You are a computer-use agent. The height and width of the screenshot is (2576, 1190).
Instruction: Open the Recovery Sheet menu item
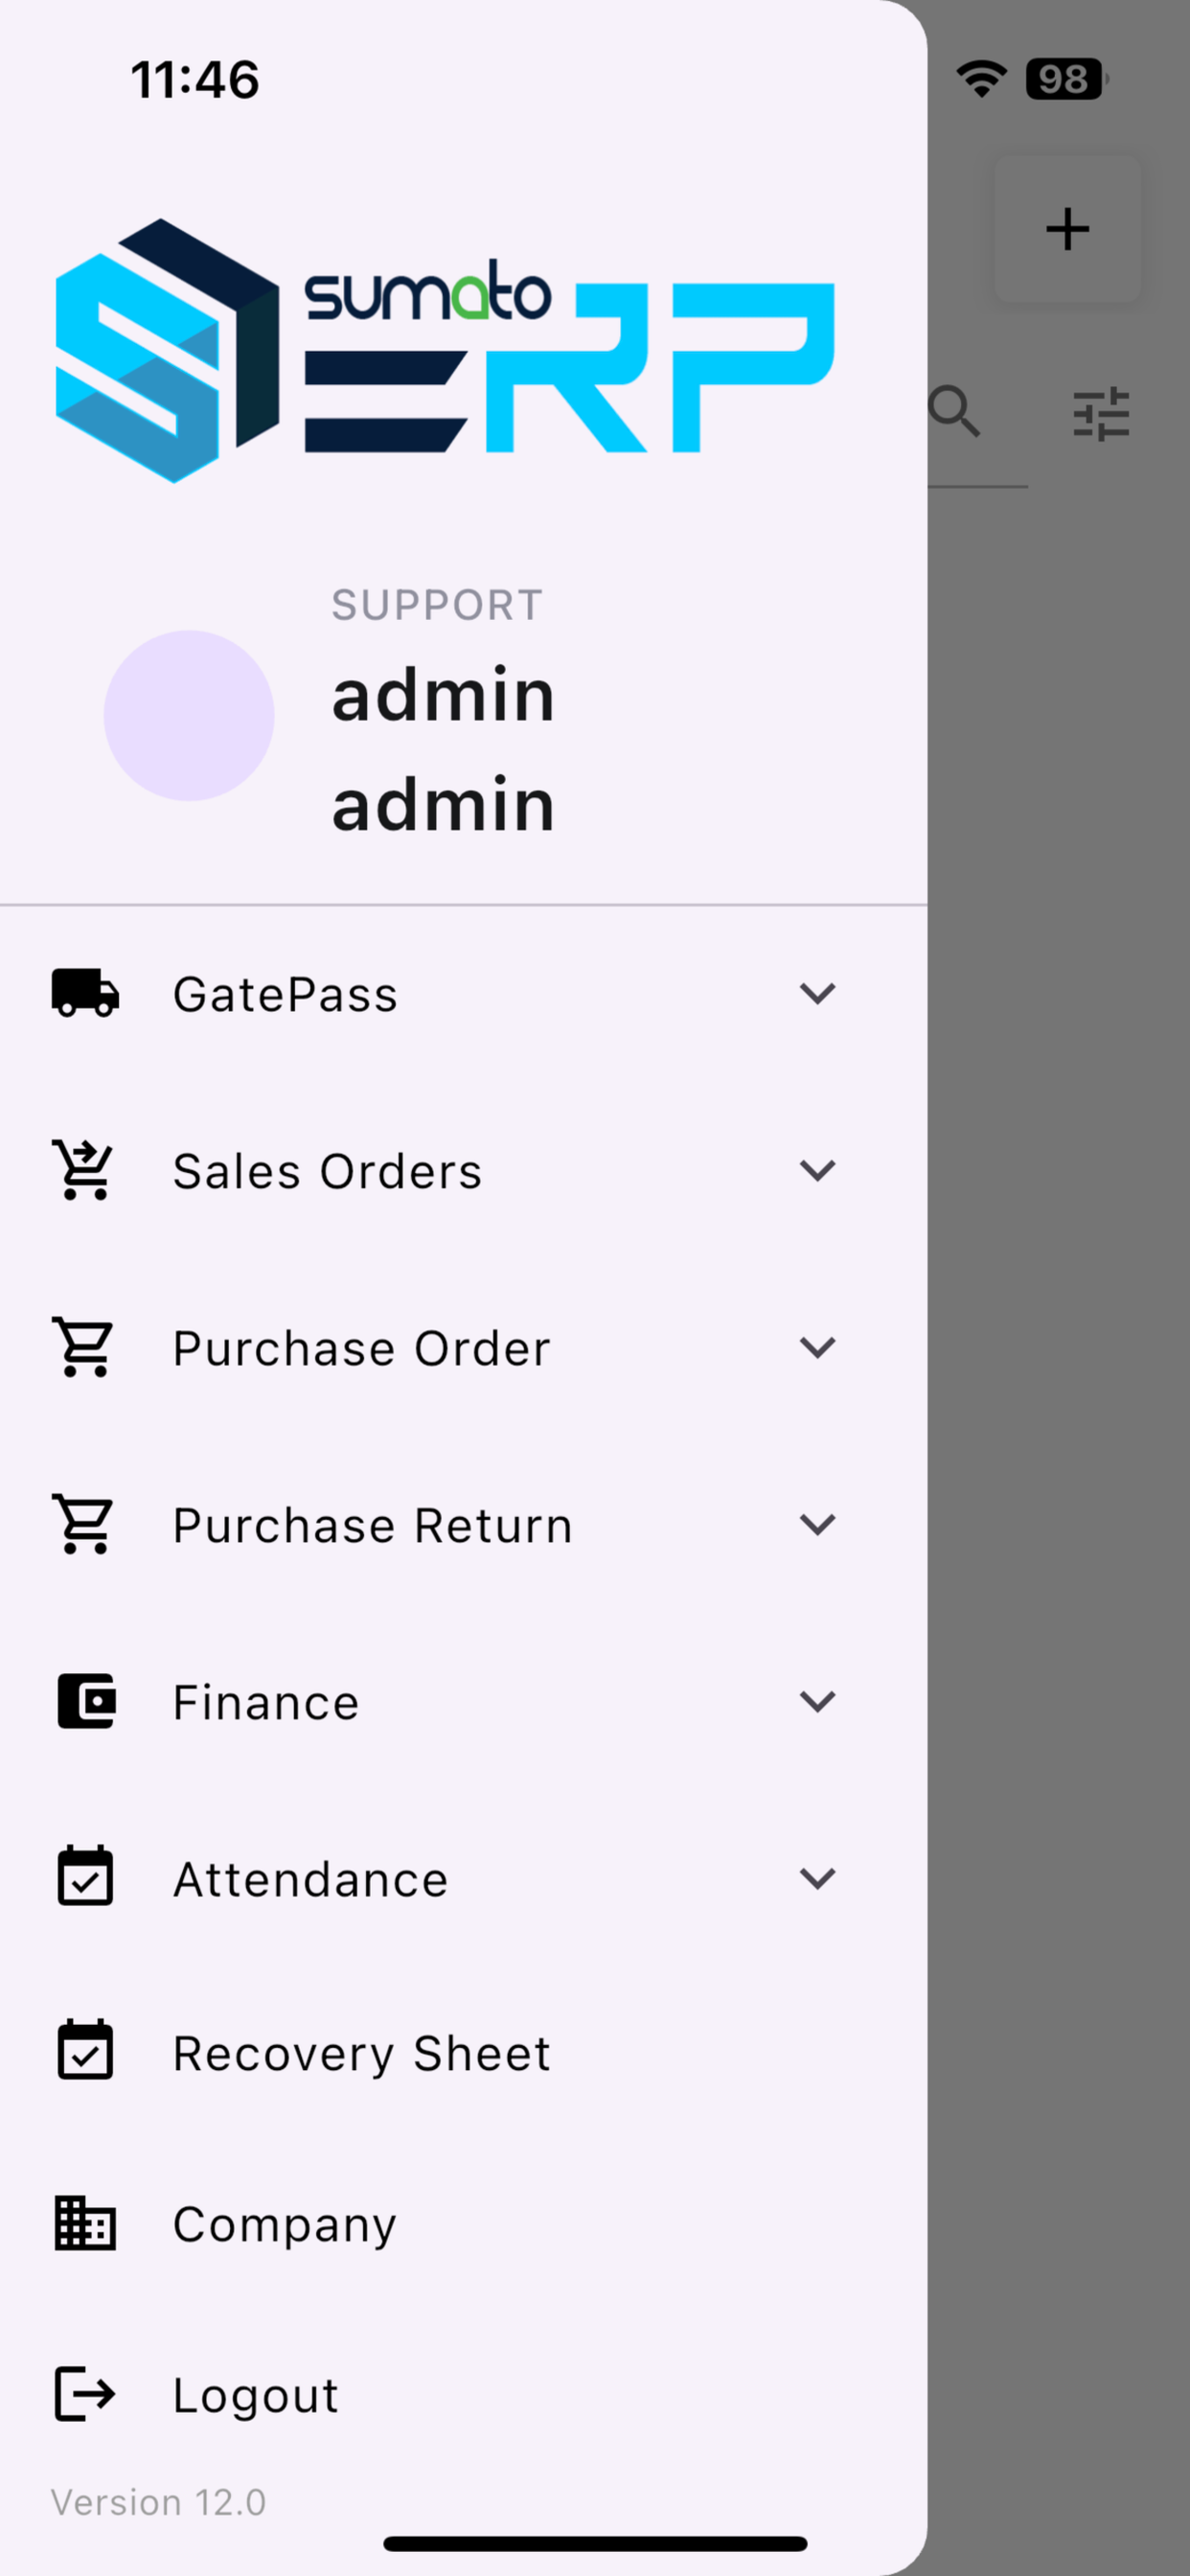tap(361, 2053)
